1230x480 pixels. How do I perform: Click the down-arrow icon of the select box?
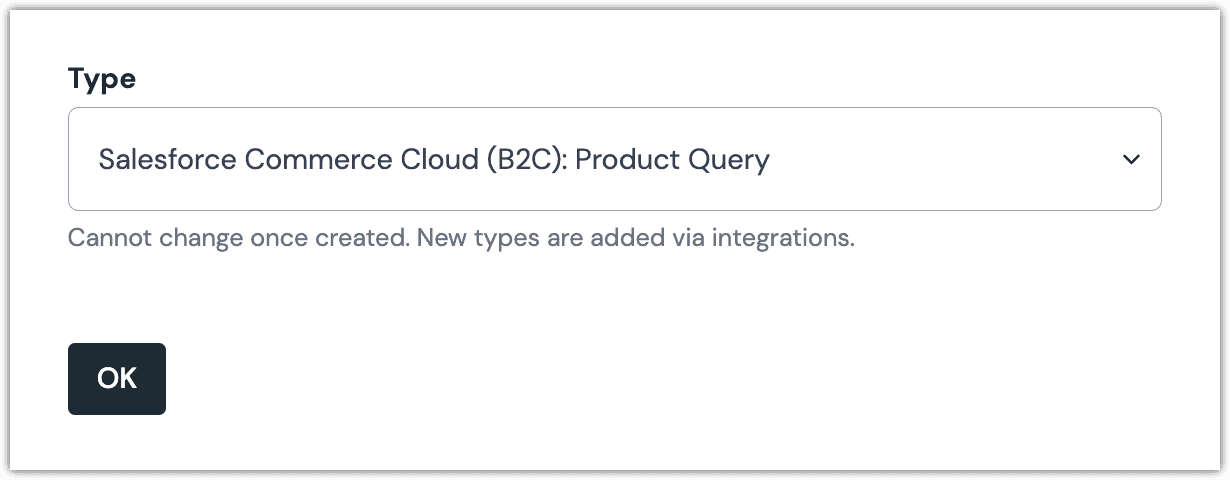[x=1131, y=159]
